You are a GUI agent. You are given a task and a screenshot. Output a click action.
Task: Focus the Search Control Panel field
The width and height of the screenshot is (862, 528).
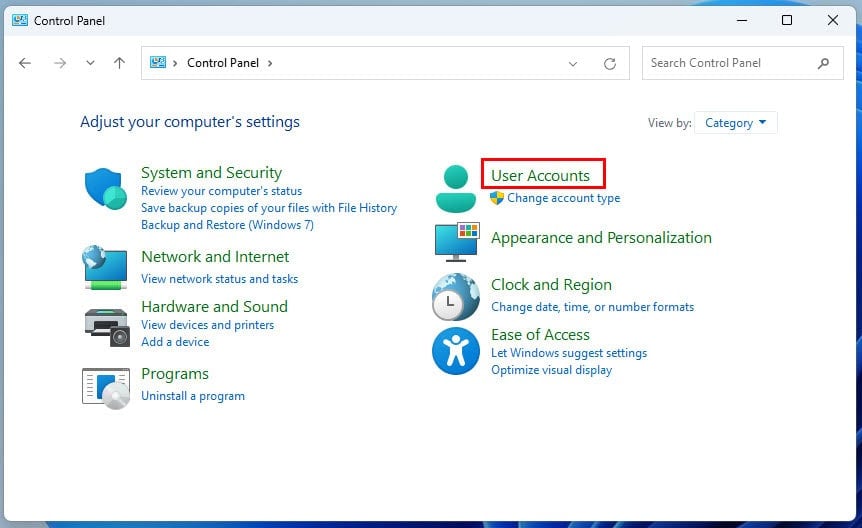(742, 63)
